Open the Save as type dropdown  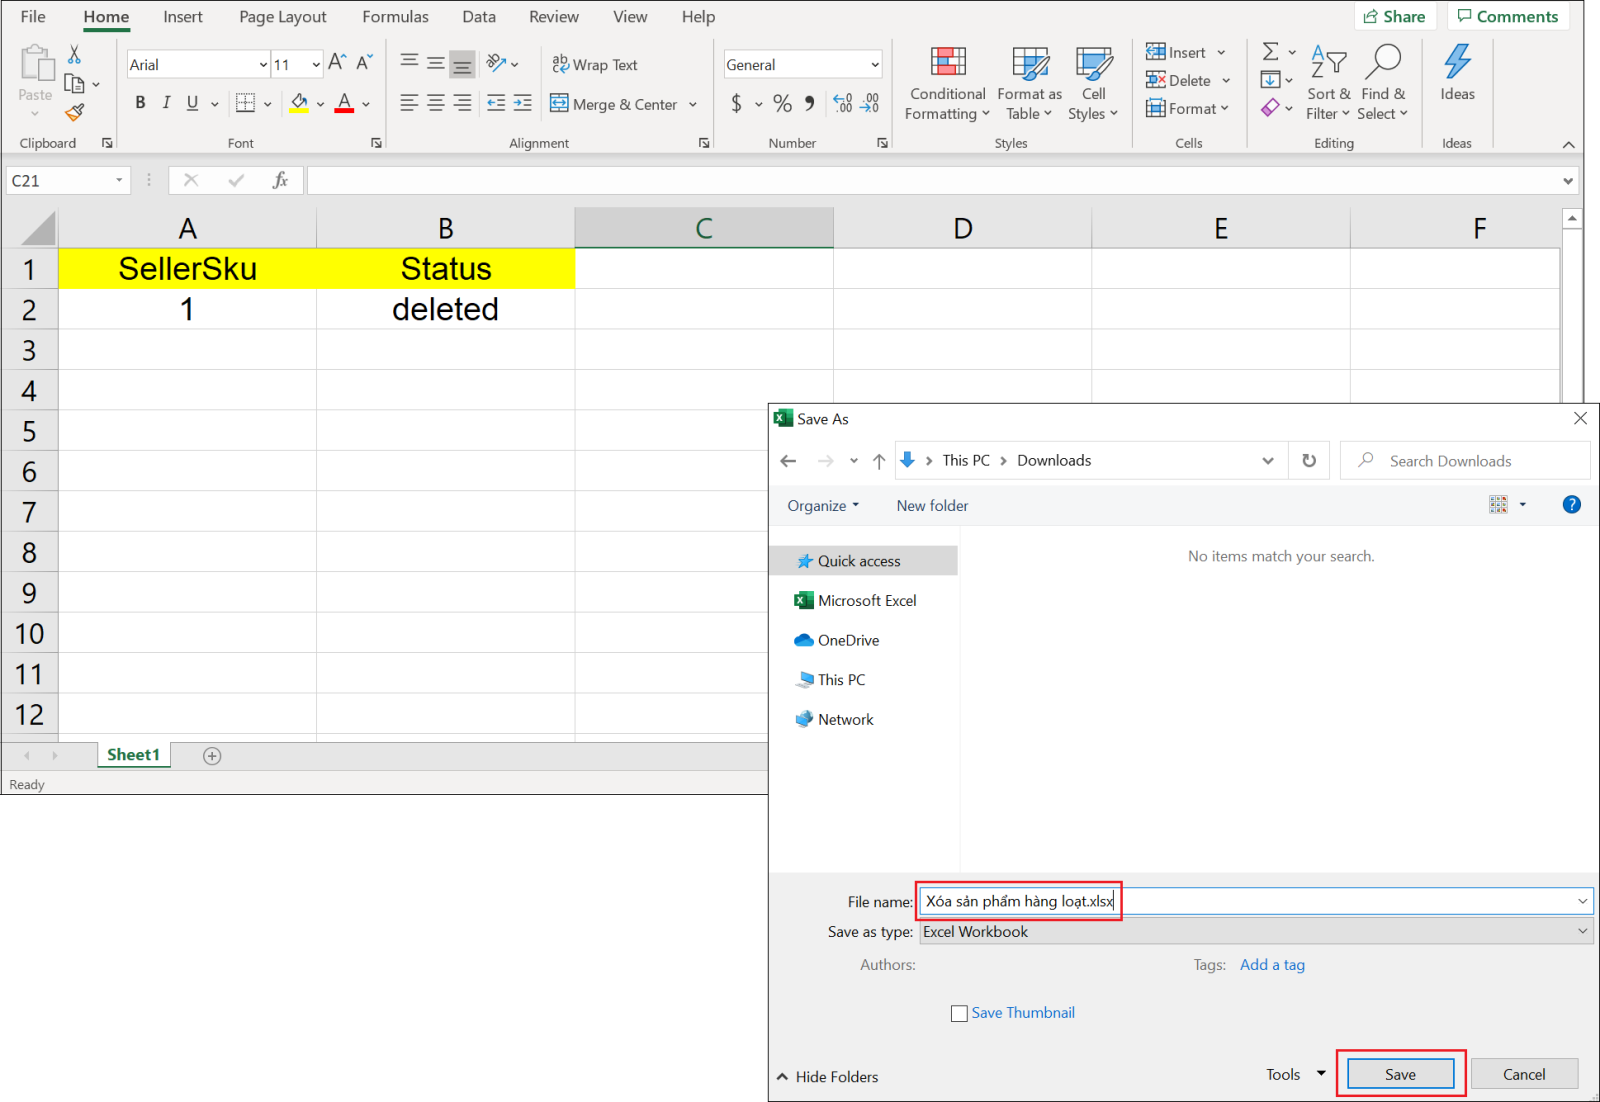coord(1255,932)
